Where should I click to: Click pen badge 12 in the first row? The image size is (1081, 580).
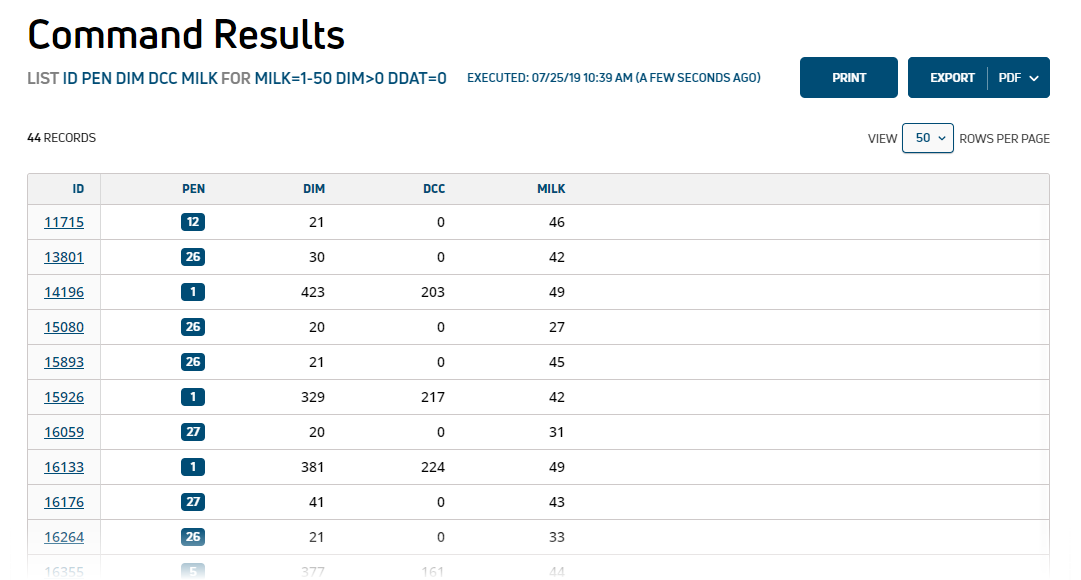(193, 222)
